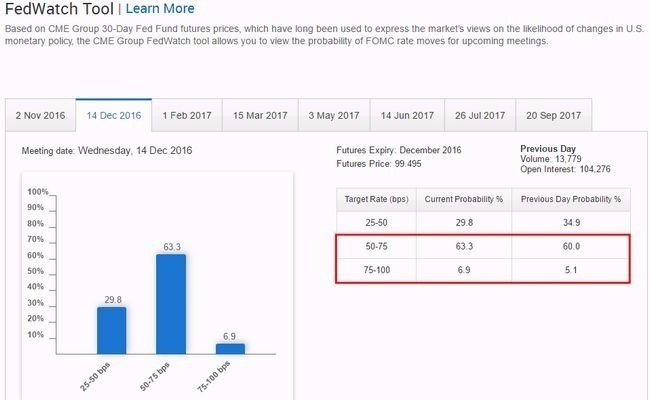
Task: Click the 29.8 current probability table cell
Action: tap(464, 223)
